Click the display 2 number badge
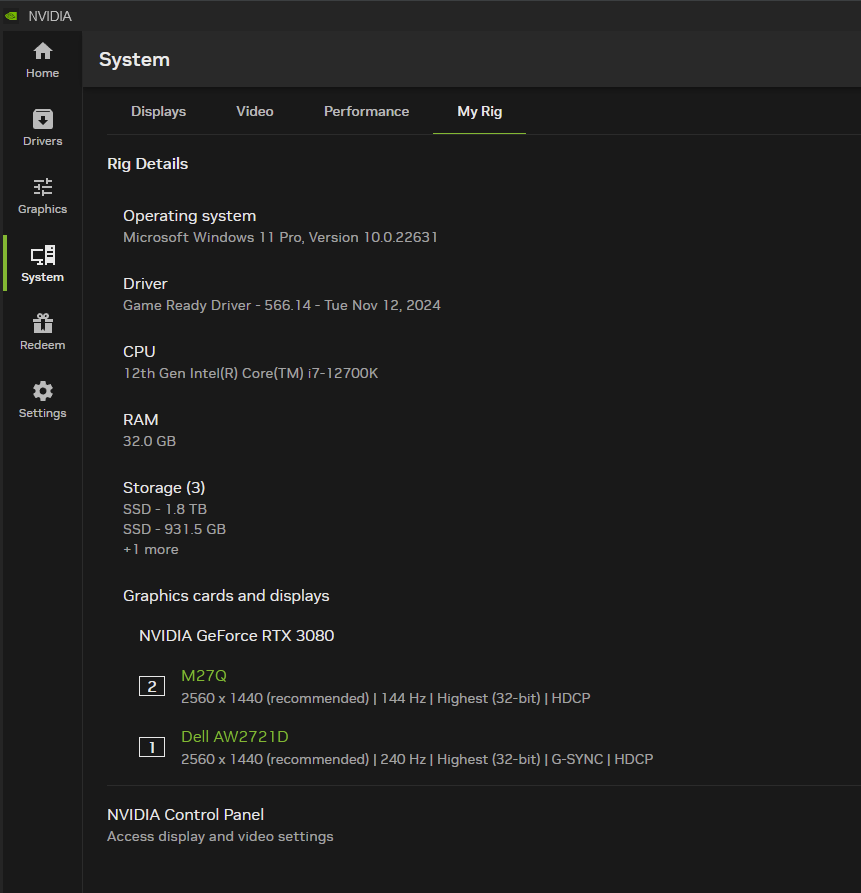This screenshot has width=861, height=893. pos(151,686)
